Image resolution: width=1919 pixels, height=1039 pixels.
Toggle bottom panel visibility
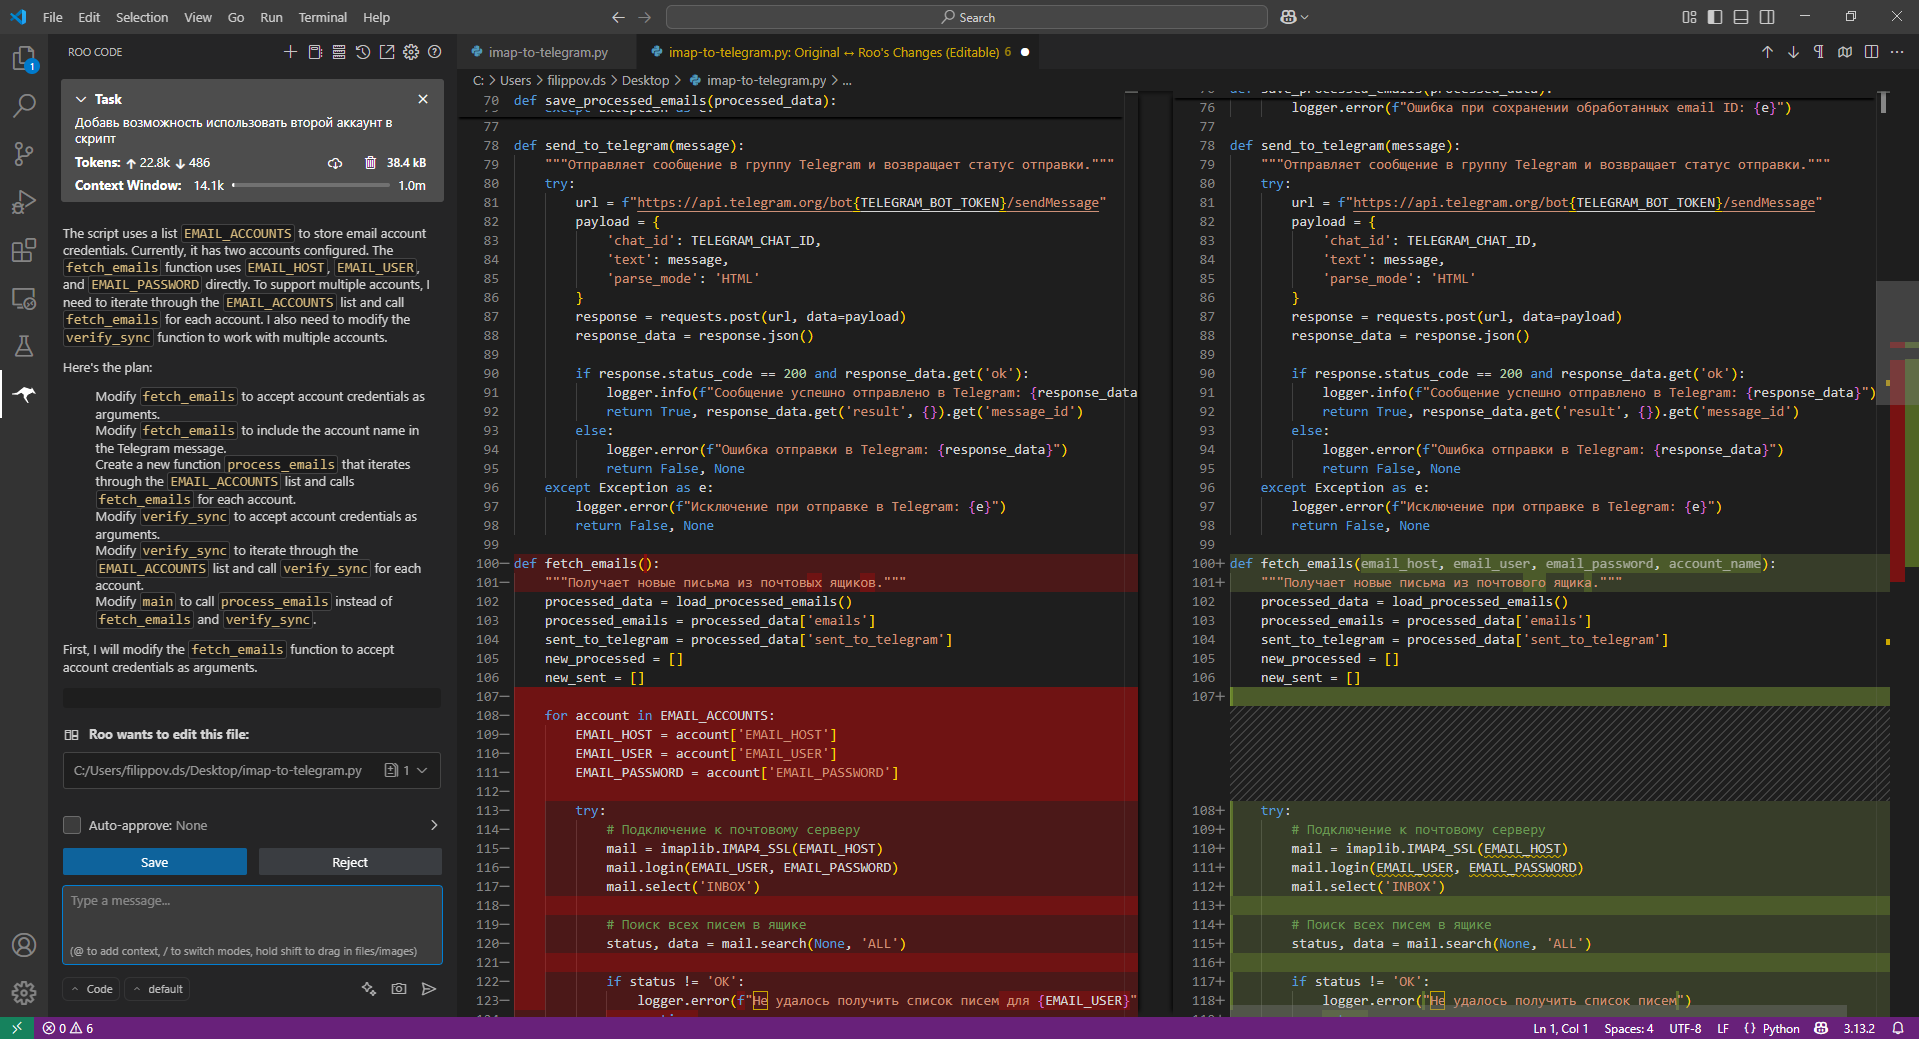pyautogui.click(x=1741, y=17)
